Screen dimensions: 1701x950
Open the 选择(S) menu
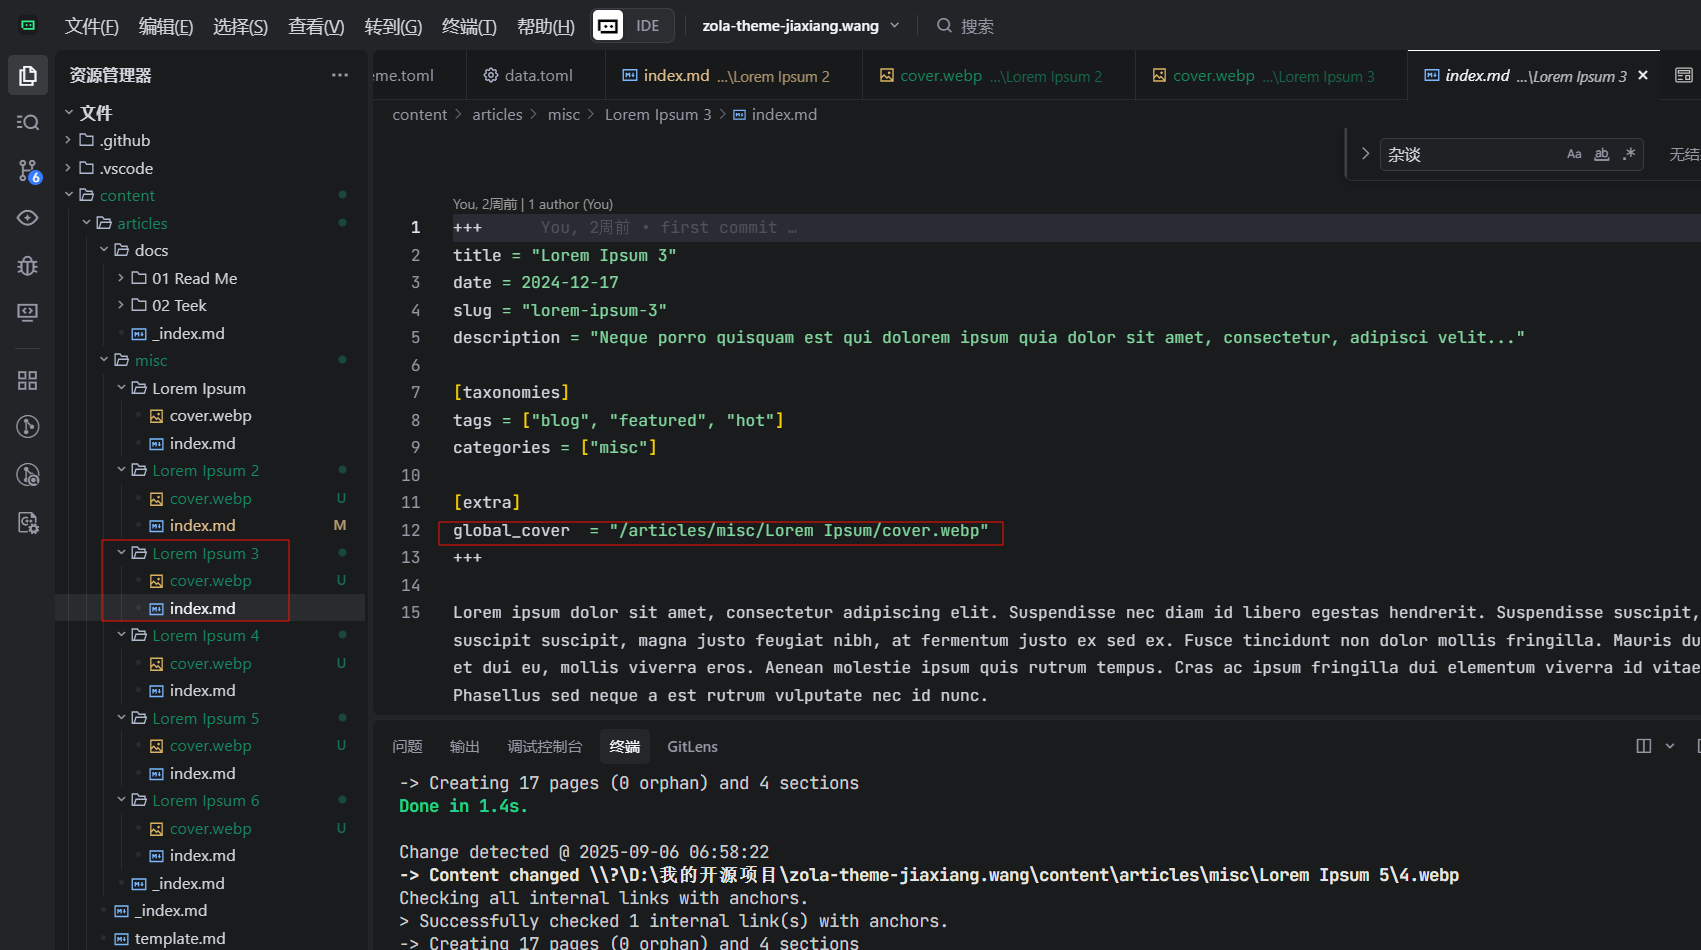tap(240, 26)
